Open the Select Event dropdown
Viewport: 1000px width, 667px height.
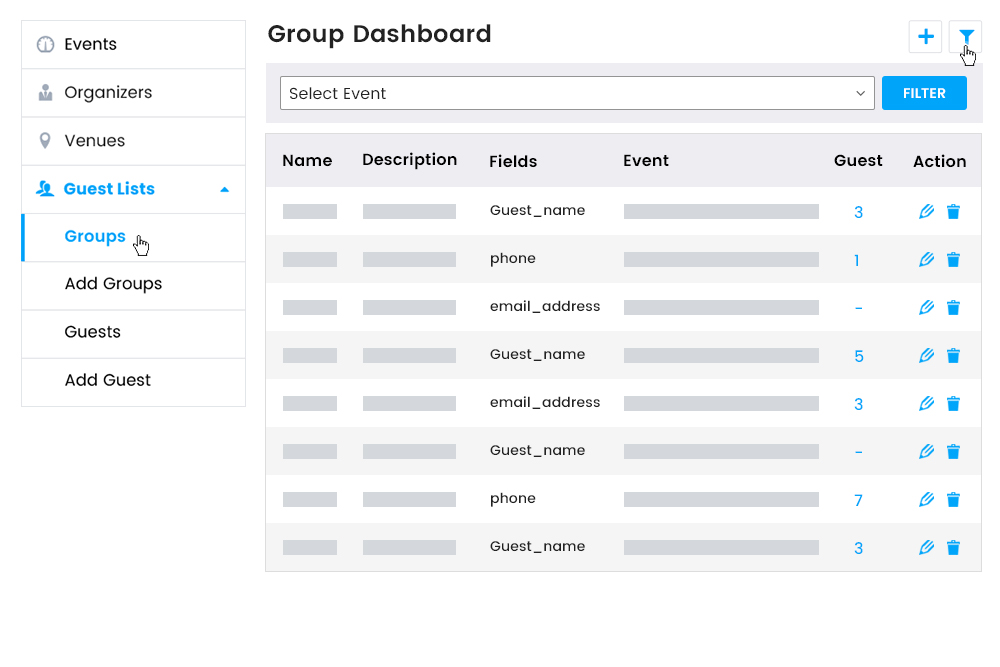pyautogui.click(x=577, y=93)
